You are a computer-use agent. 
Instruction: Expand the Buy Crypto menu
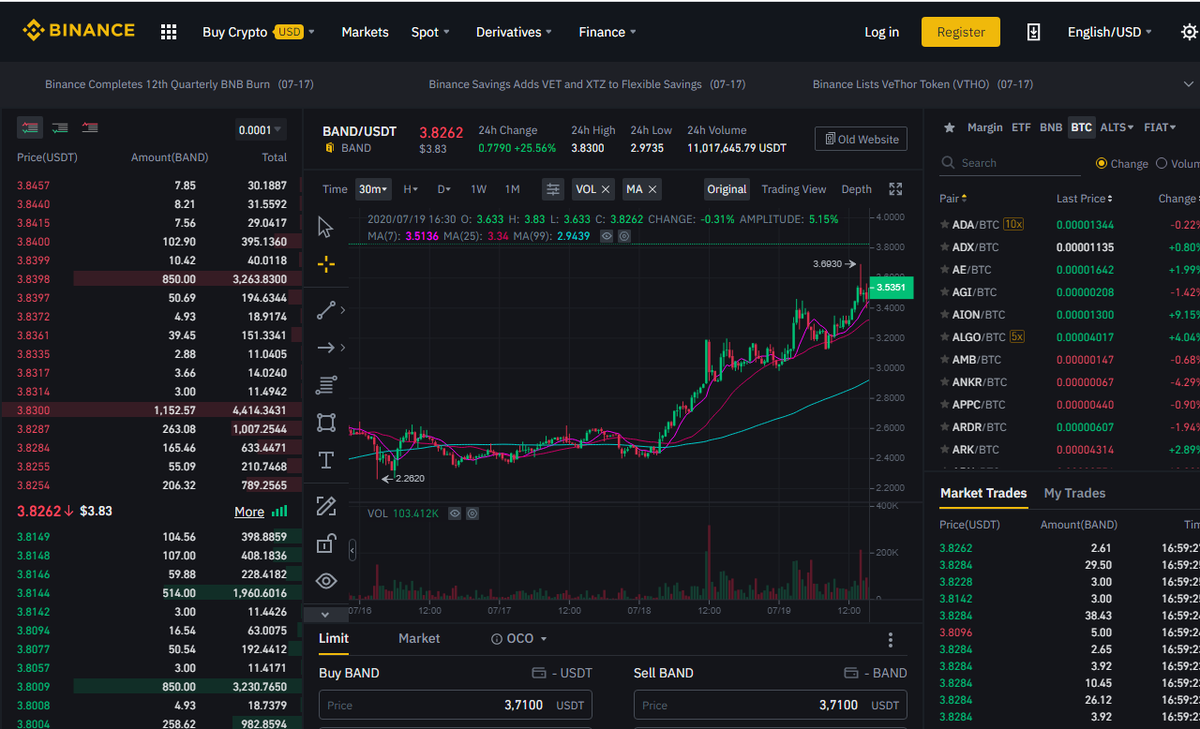coord(258,32)
